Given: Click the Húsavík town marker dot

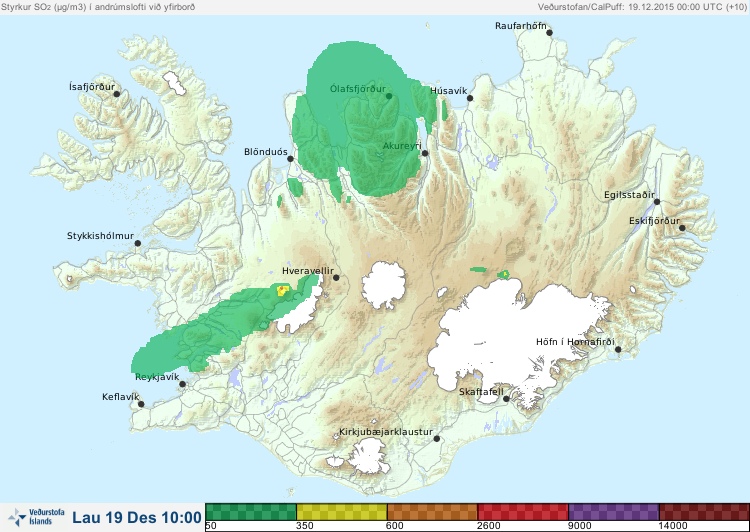Looking at the screenshot, I should click(470, 98).
